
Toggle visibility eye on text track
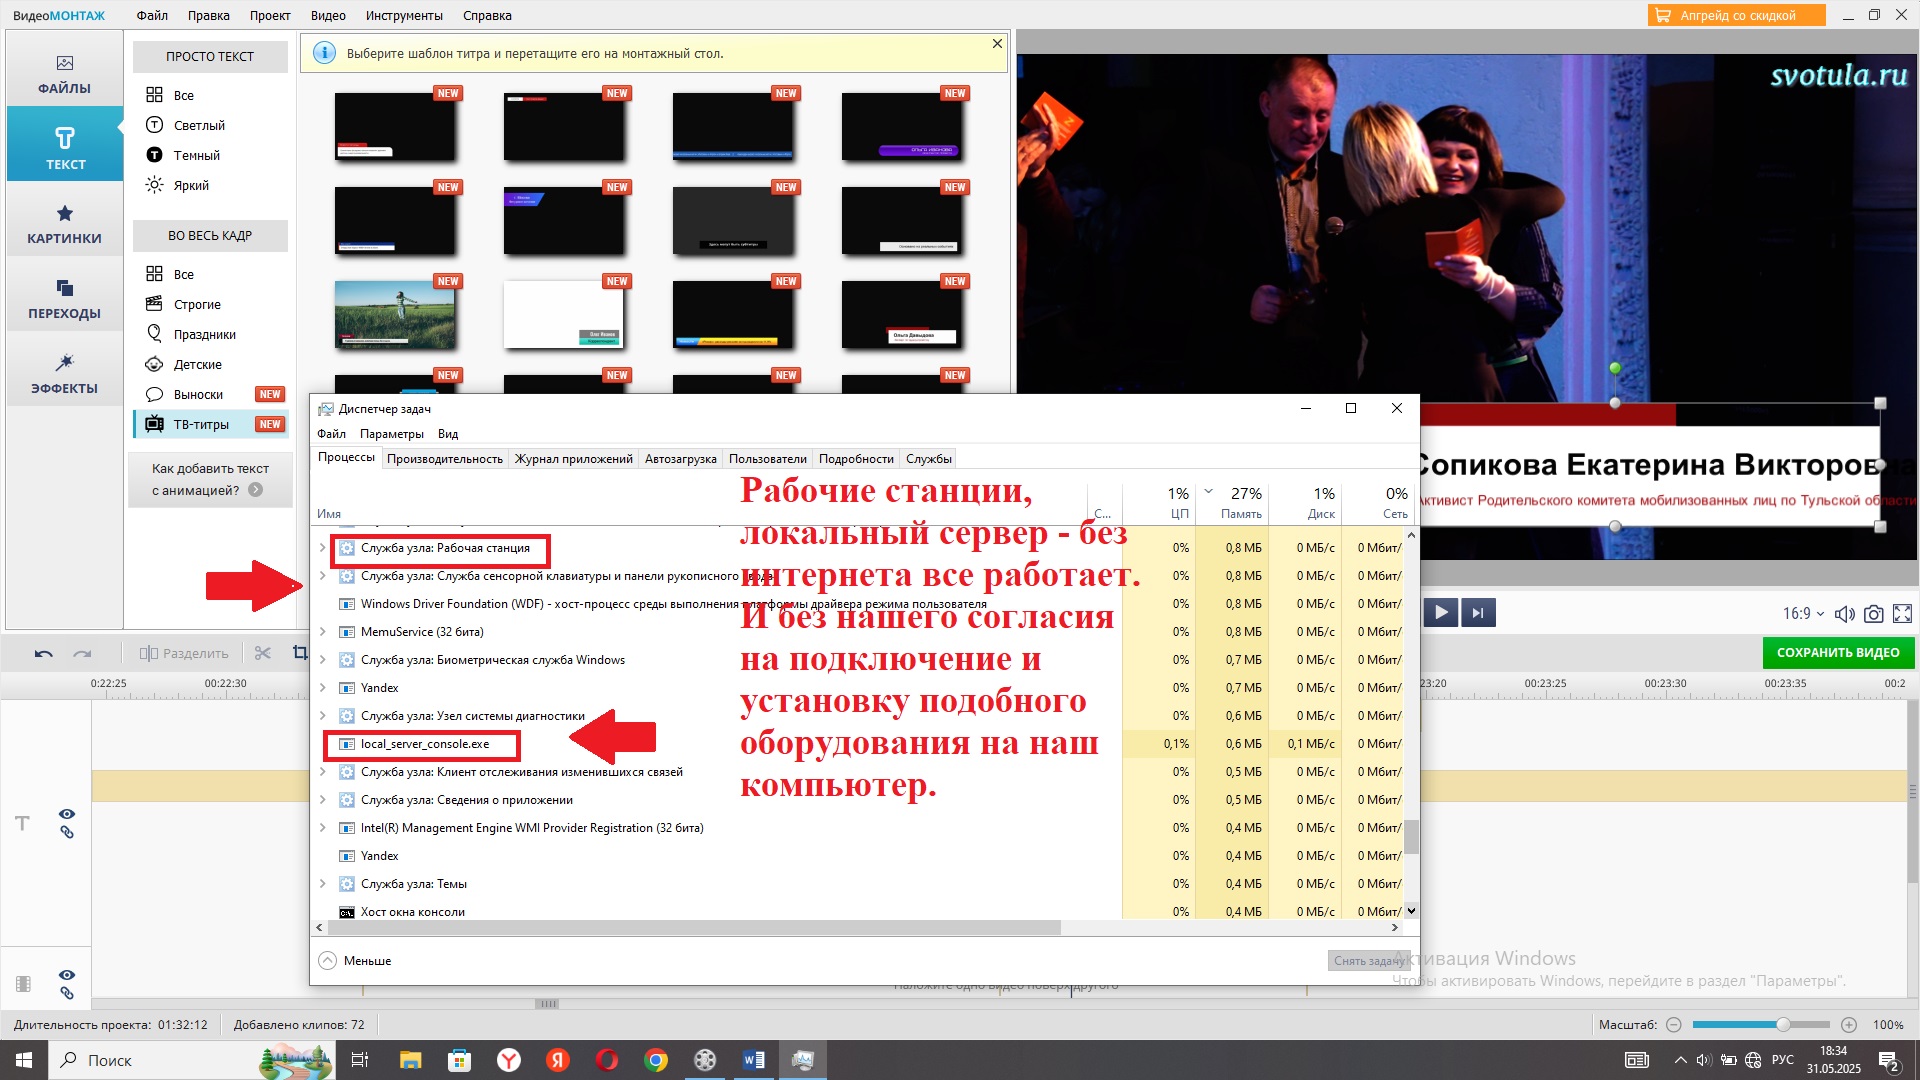point(67,814)
